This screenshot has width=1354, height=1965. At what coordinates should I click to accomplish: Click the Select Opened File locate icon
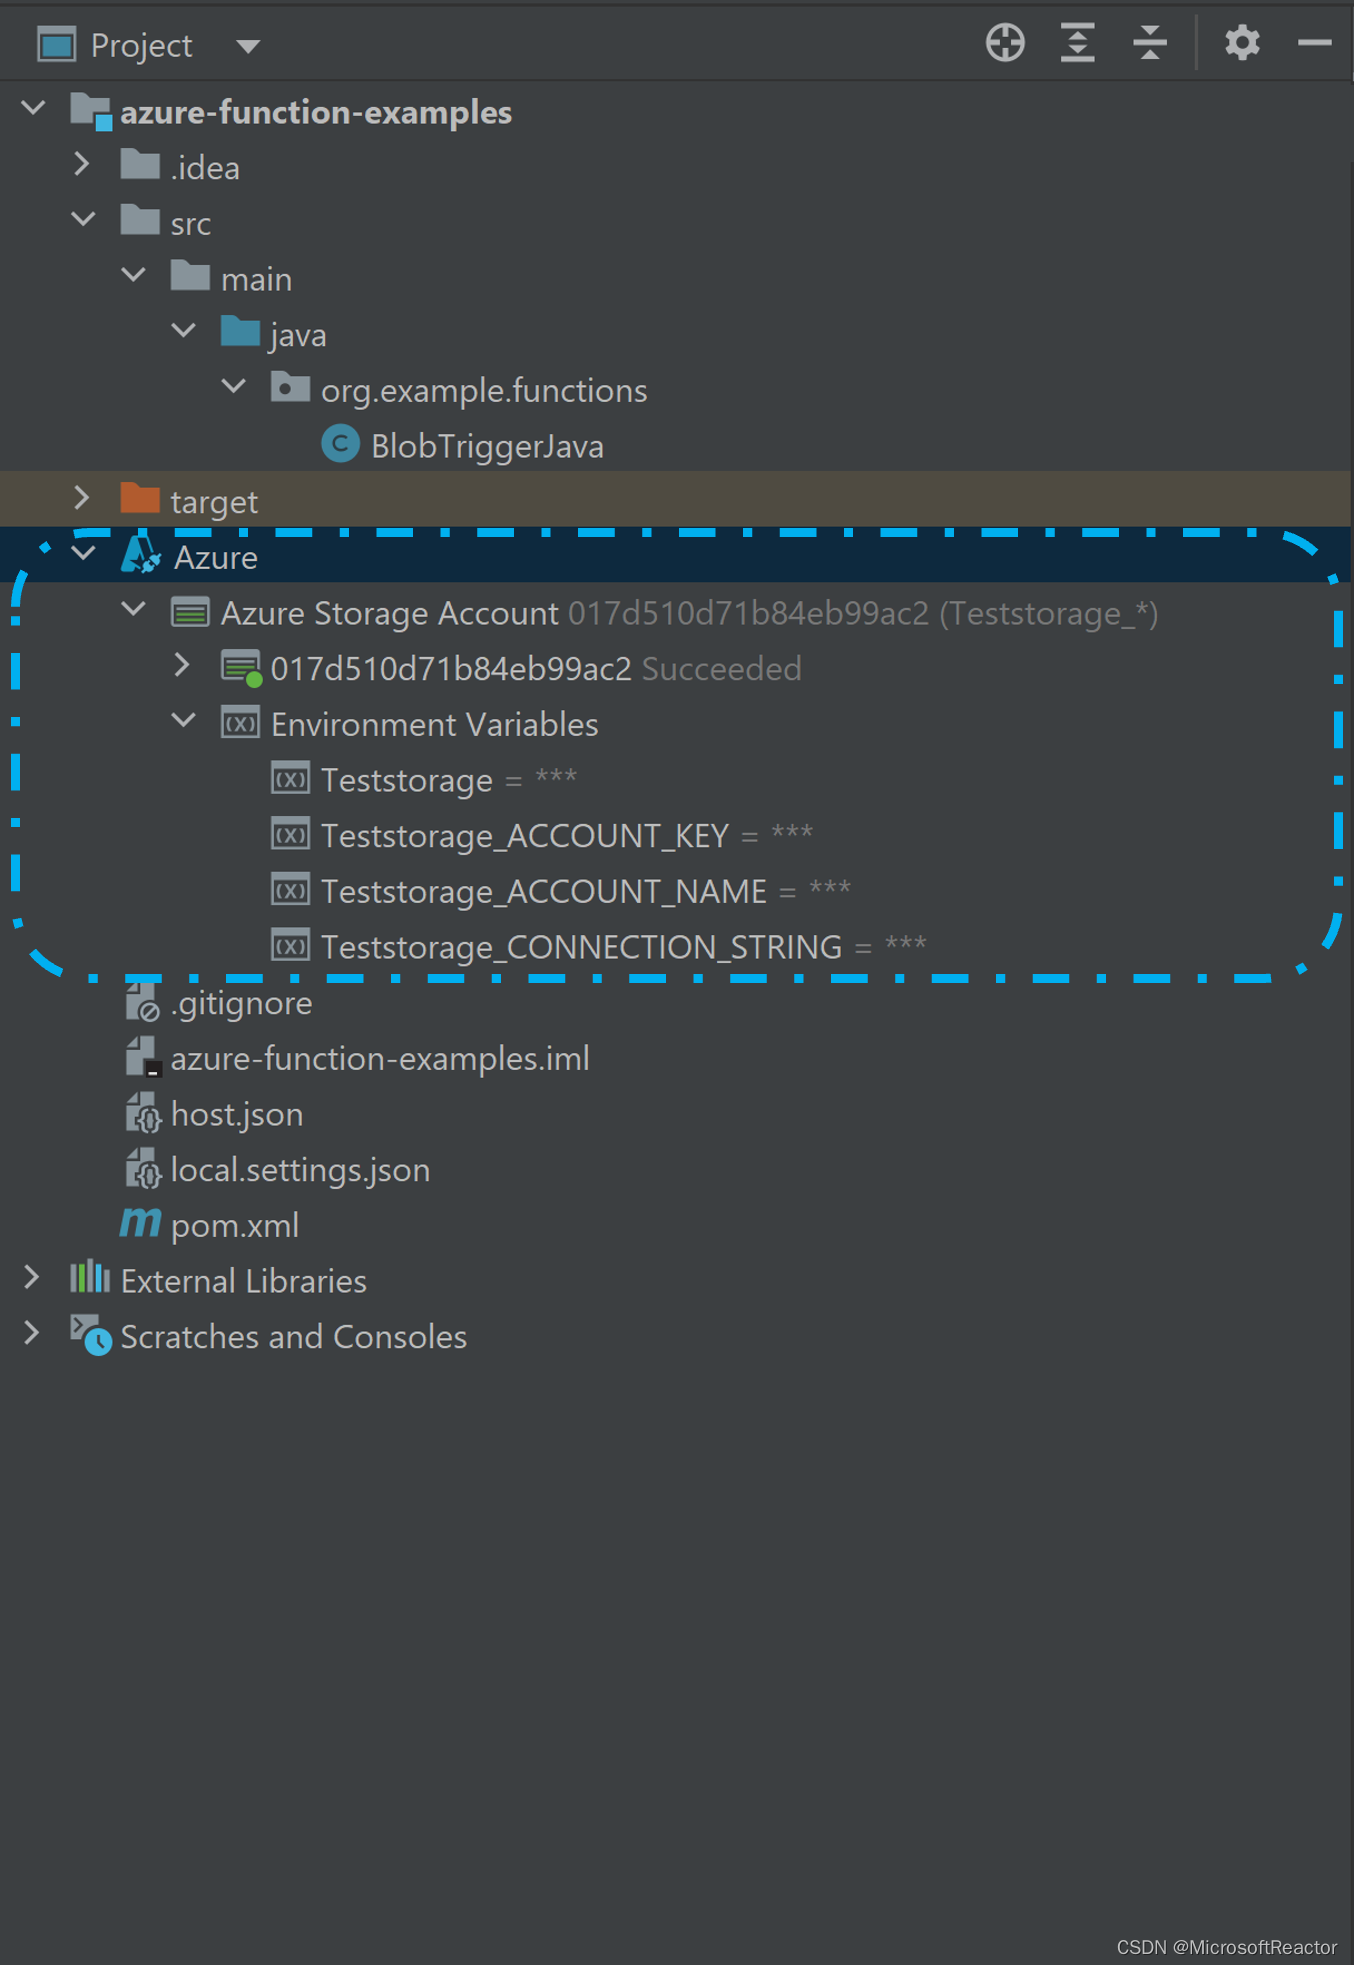pyautogui.click(x=1005, y=43)
